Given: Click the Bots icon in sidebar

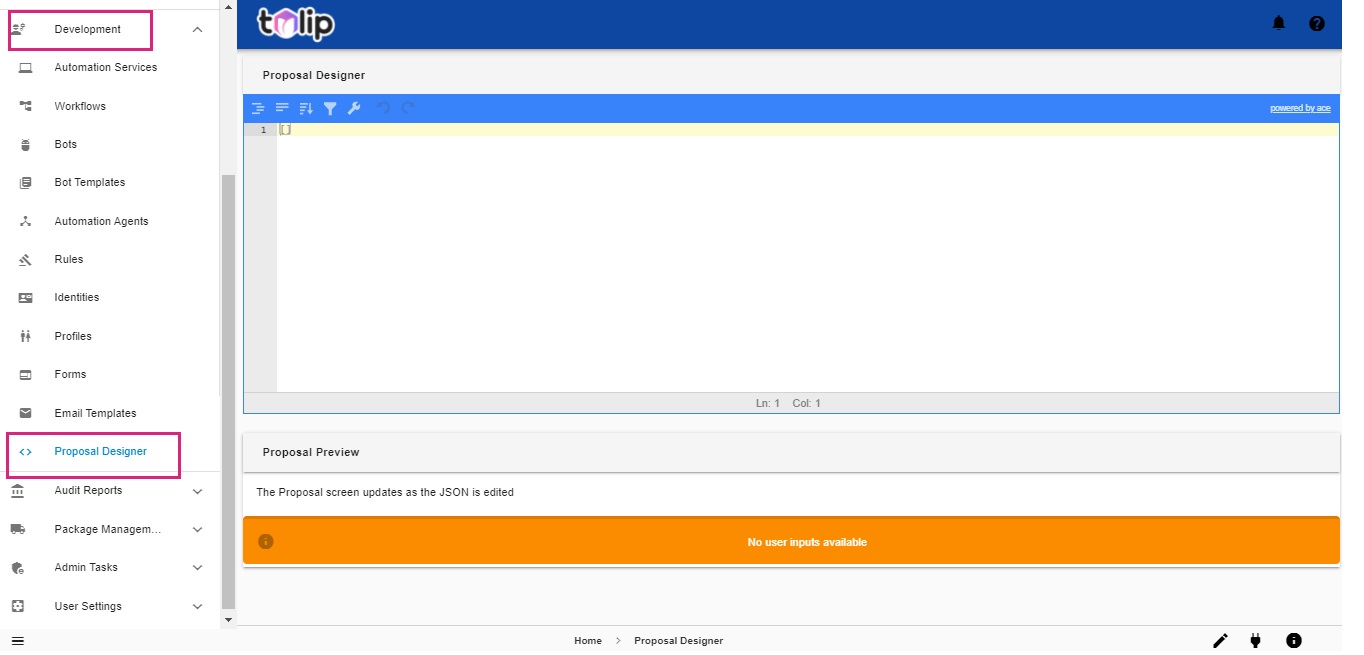Looking at the screenshot, I should click(26, 145).
